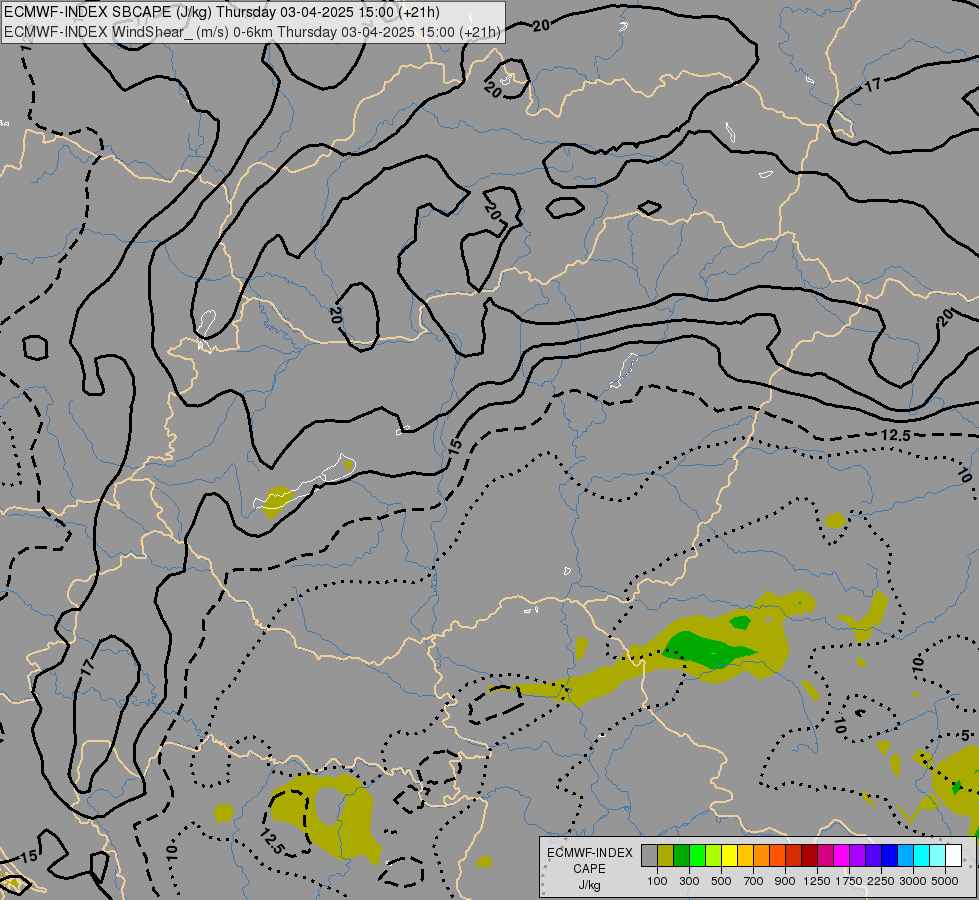This screenshot has height=900, width=979.
Task: Click the '1750' legend scale label
Action: click(849, 881)
